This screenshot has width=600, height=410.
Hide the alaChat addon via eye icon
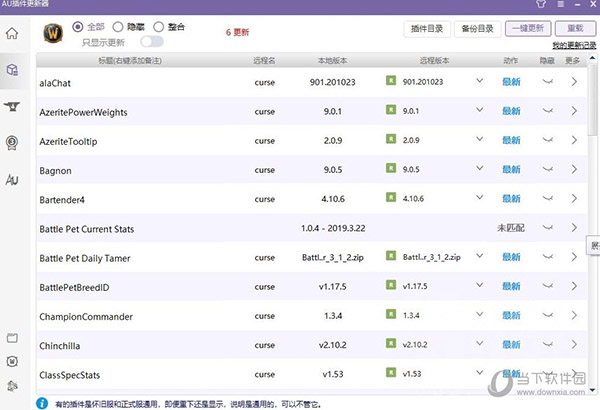point(548,81)
